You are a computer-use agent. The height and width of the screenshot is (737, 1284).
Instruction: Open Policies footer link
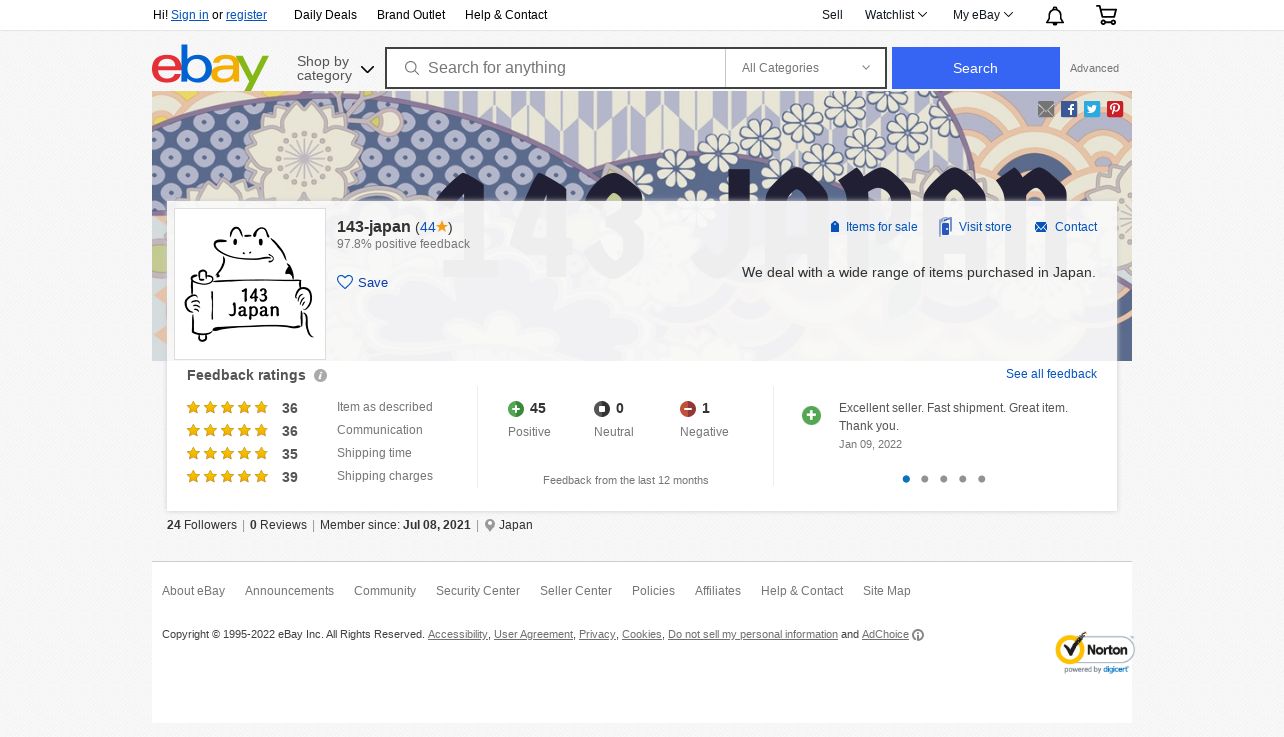coord(653,591)
